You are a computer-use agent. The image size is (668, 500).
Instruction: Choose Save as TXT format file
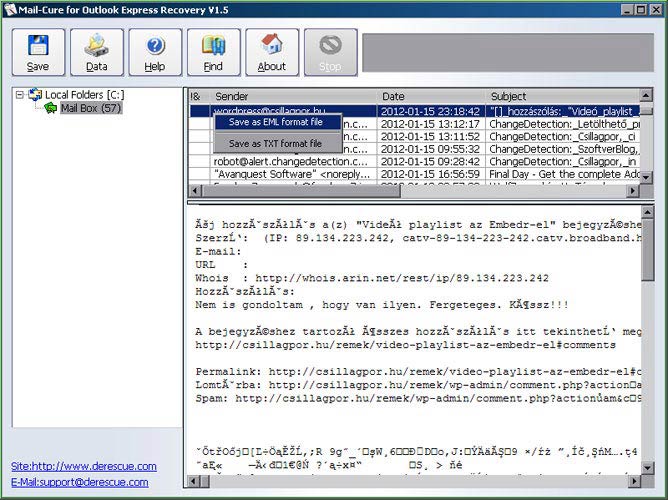pos(277,144)
